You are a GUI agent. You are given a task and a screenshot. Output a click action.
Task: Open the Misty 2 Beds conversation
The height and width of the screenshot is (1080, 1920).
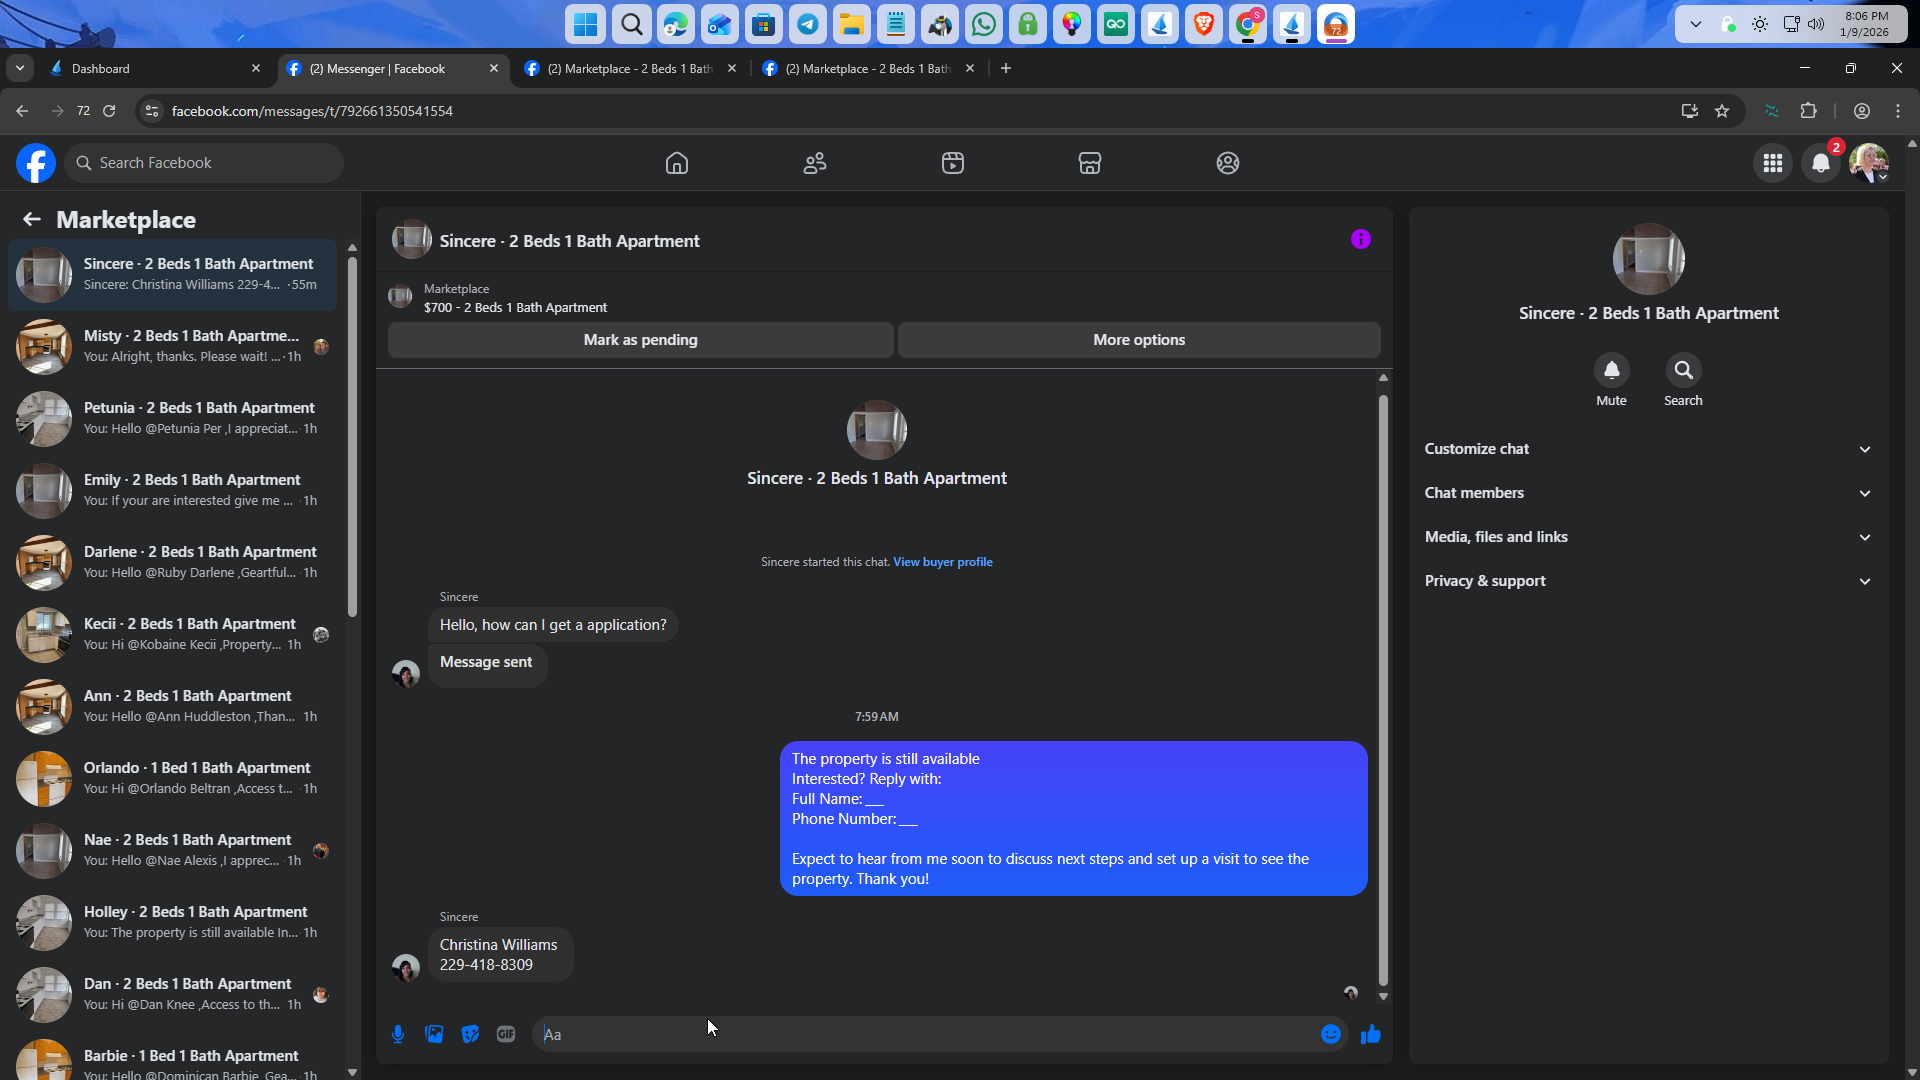pyautogui.click(x=175, y=346)
